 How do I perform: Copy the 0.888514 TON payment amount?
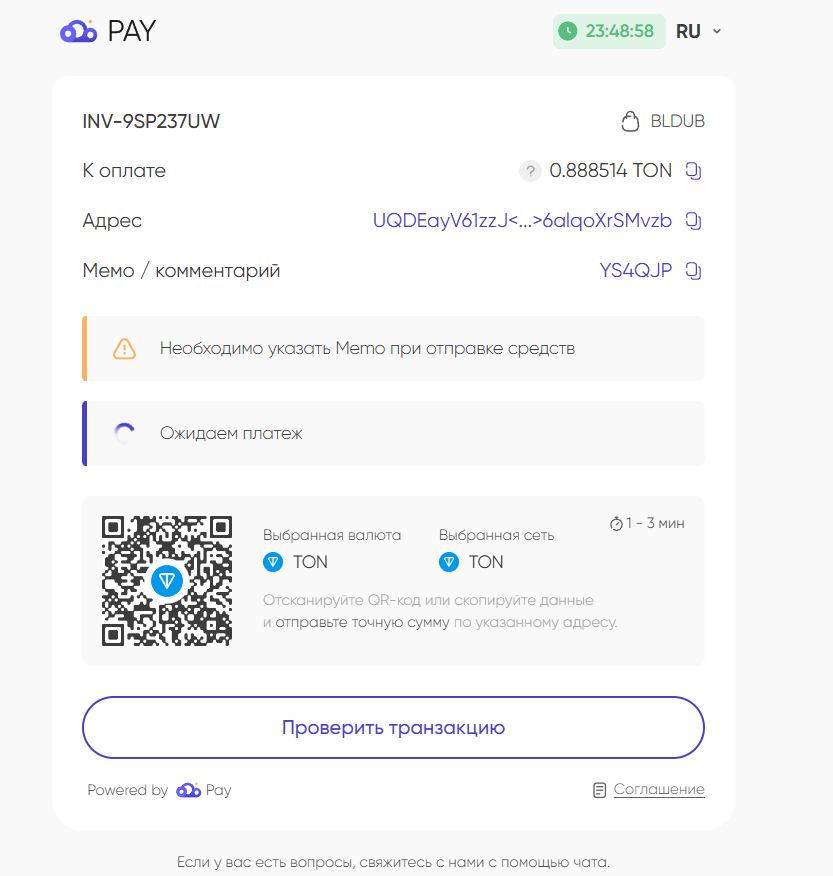click(x=694, y=170)
